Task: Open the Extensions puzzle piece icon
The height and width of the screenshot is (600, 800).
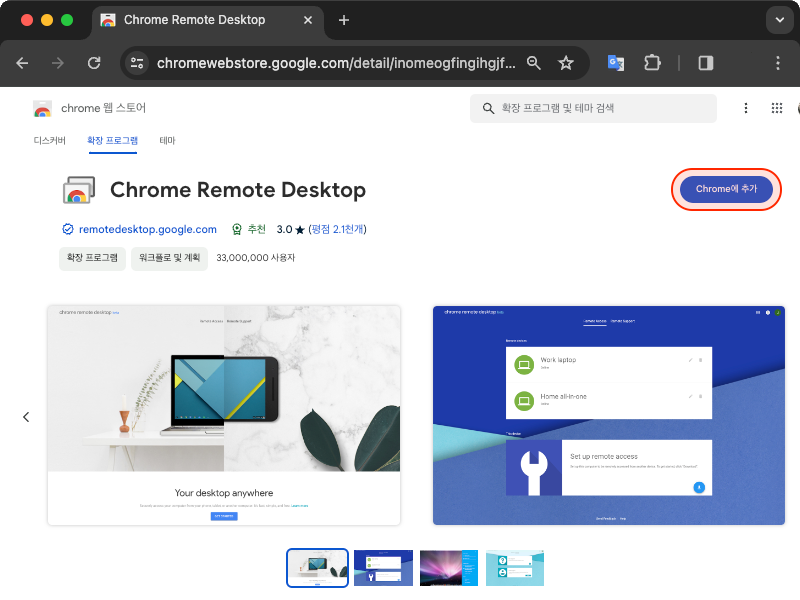Action: pos(652,62)
